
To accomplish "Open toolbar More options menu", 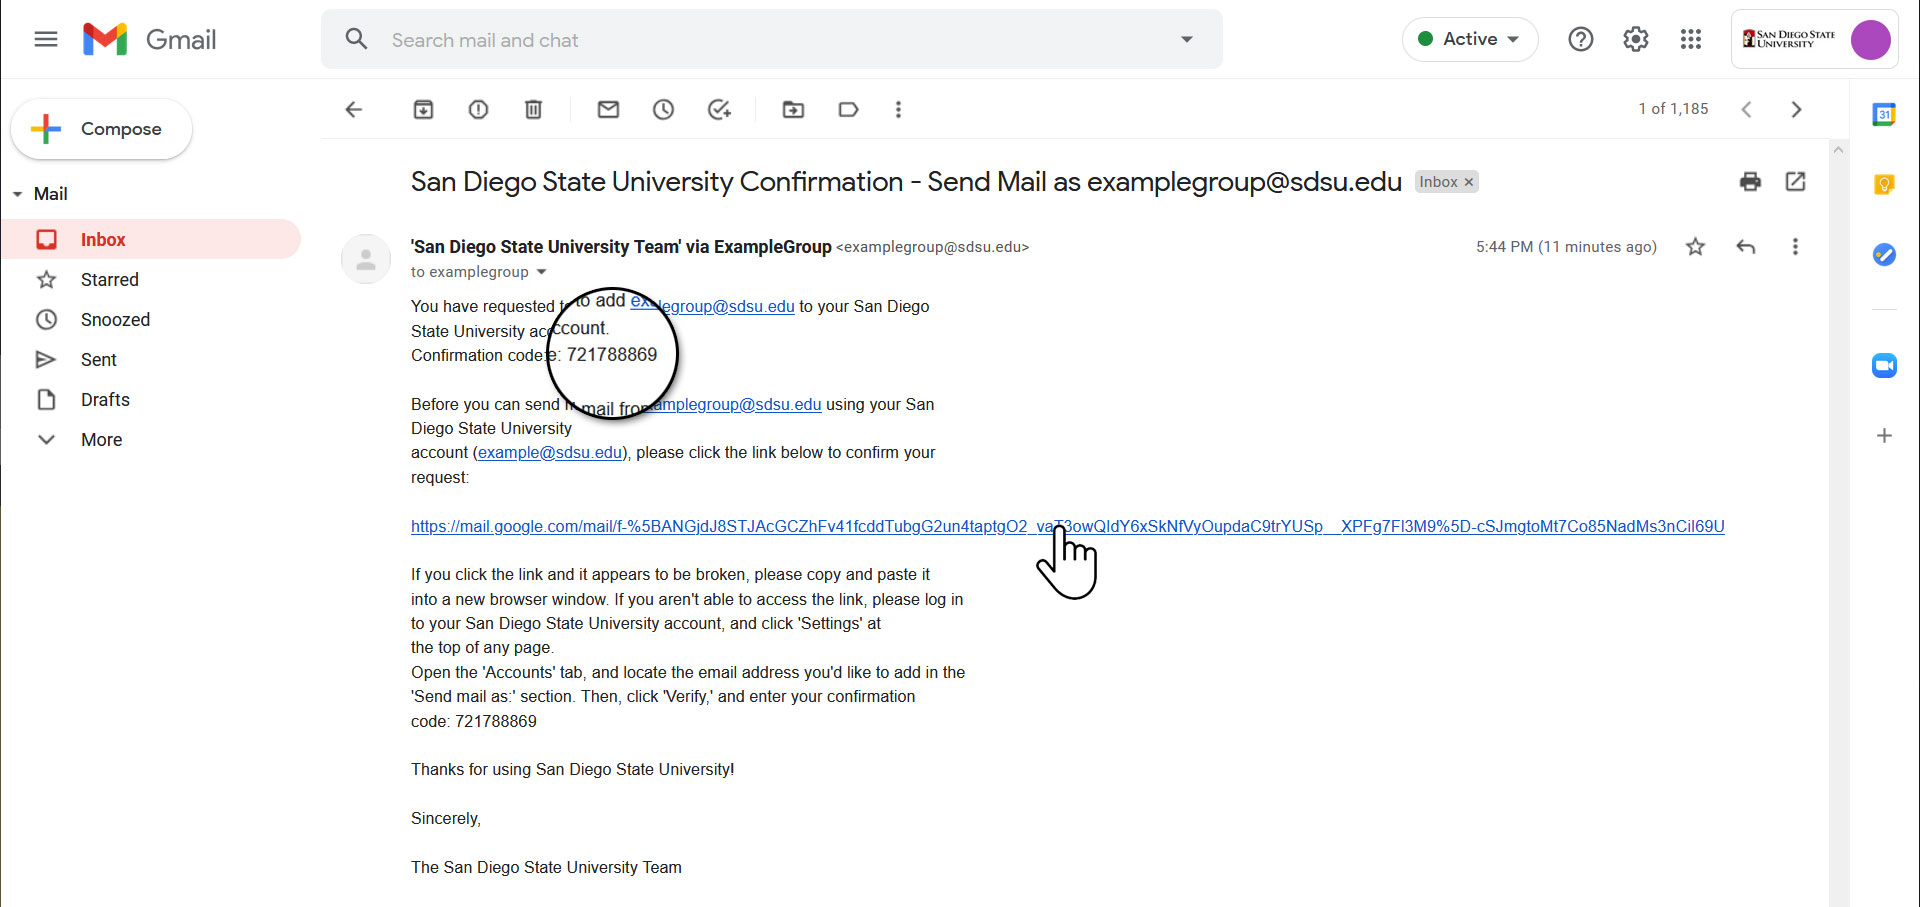I will click(x=898, y=109).
